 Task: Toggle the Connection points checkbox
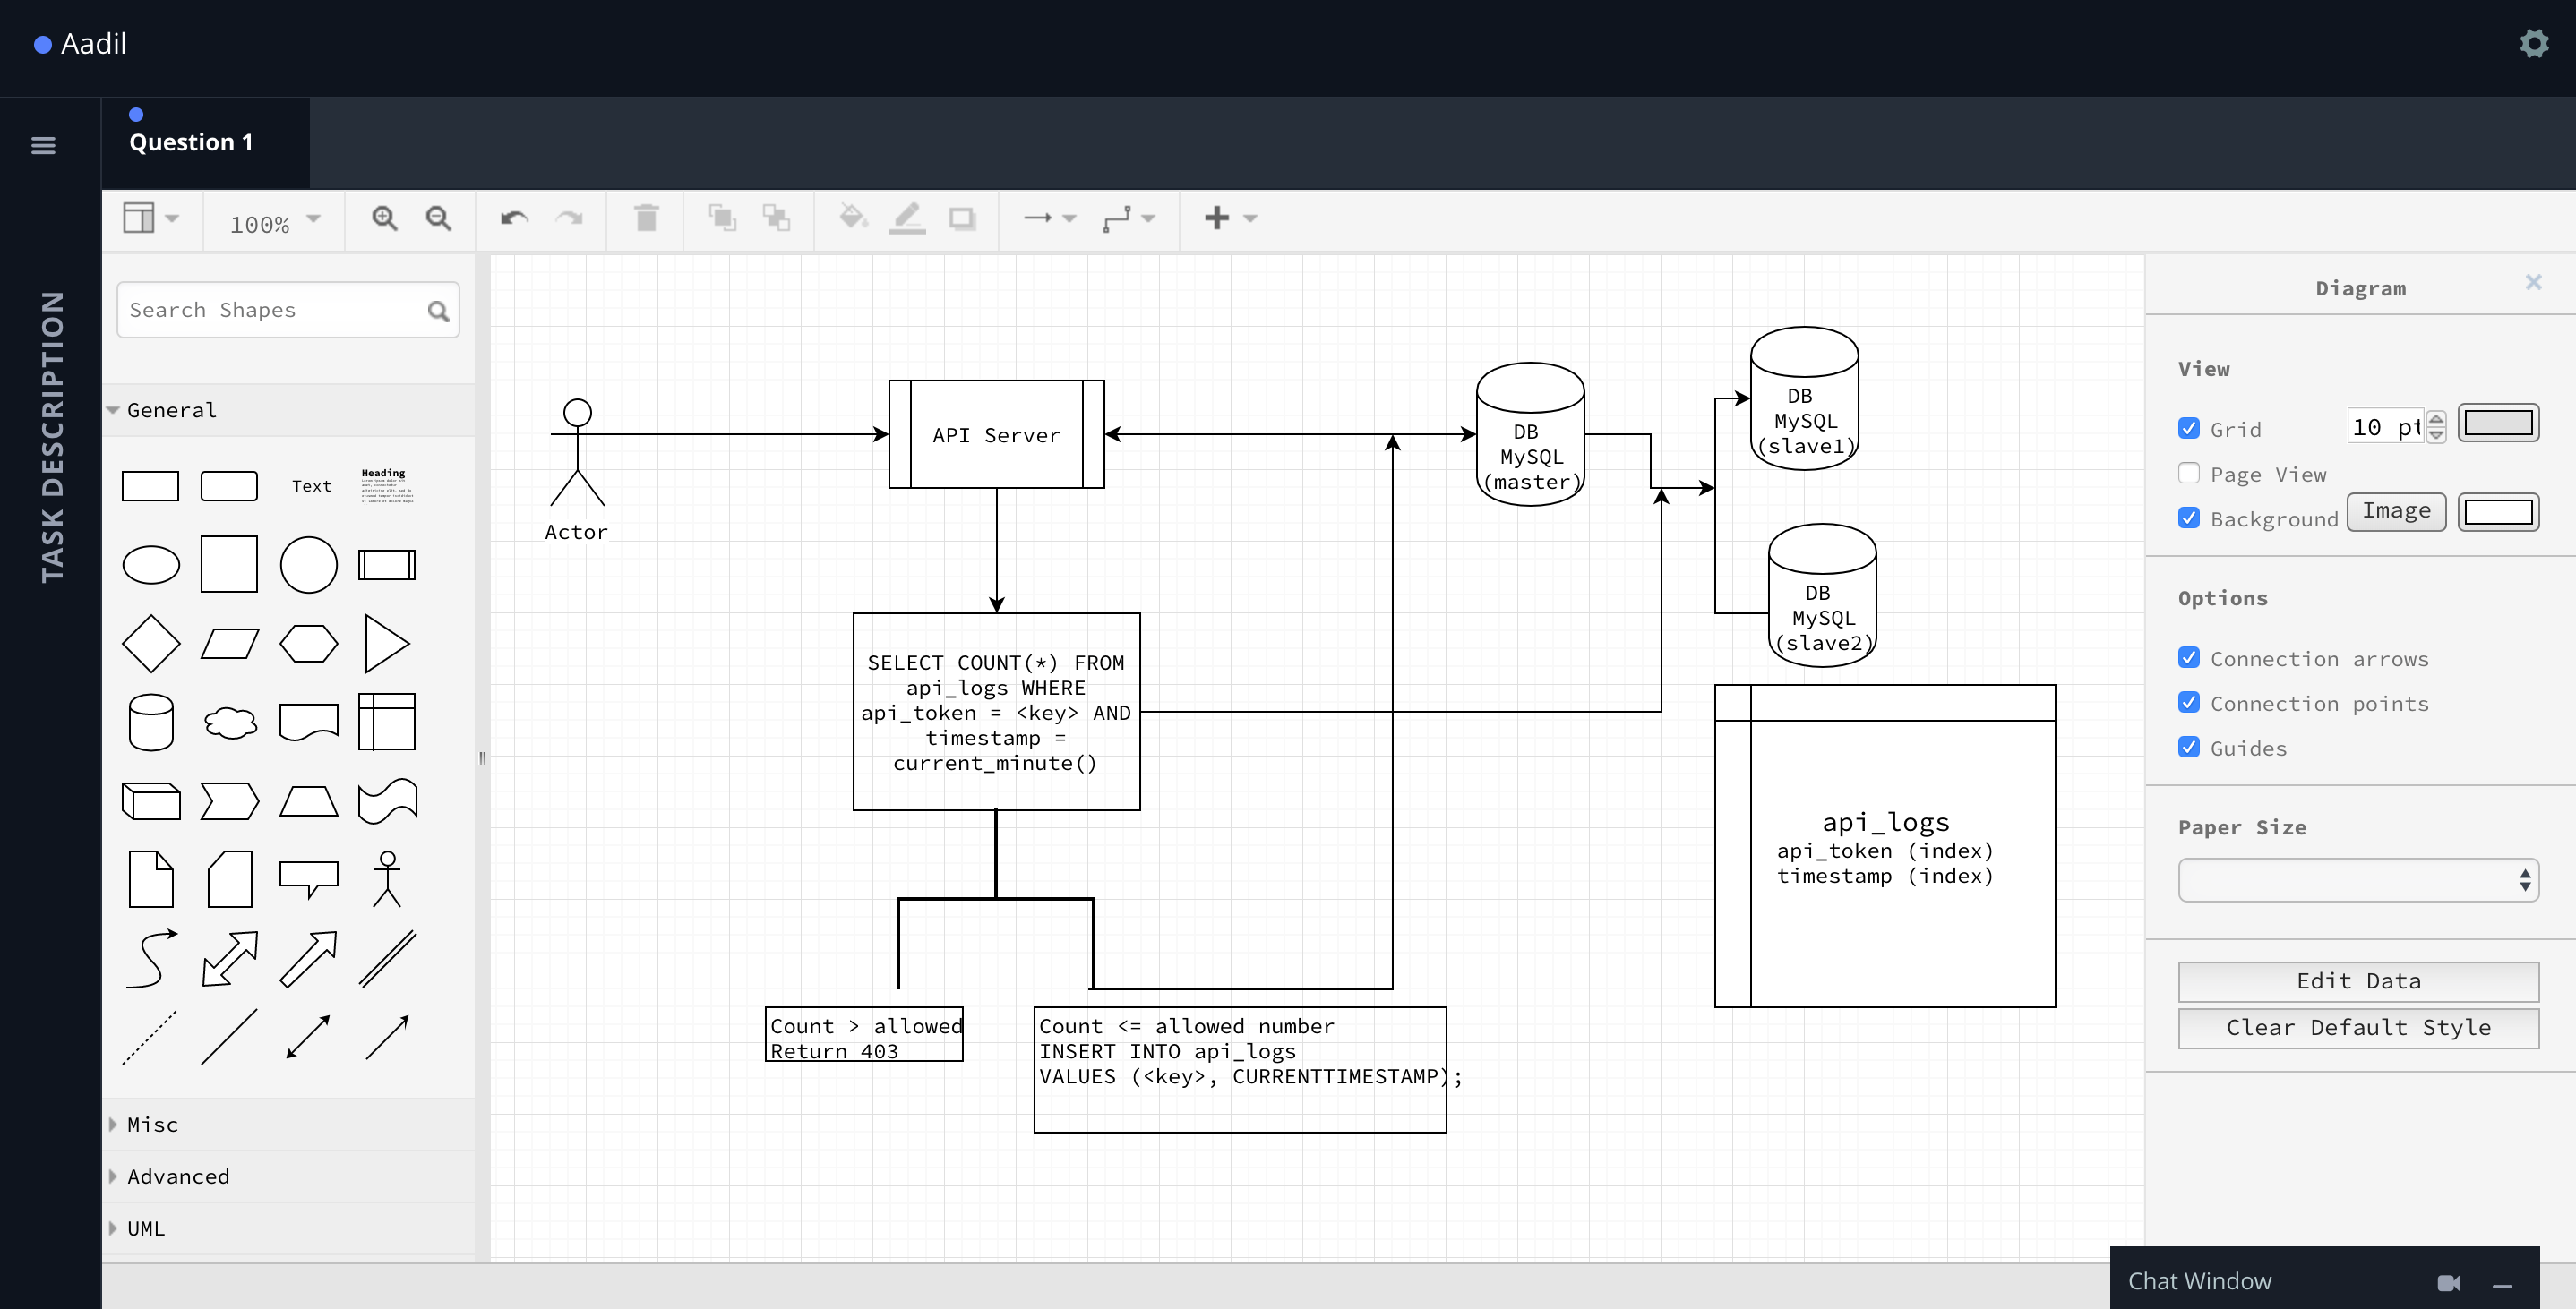(2189, 702)
